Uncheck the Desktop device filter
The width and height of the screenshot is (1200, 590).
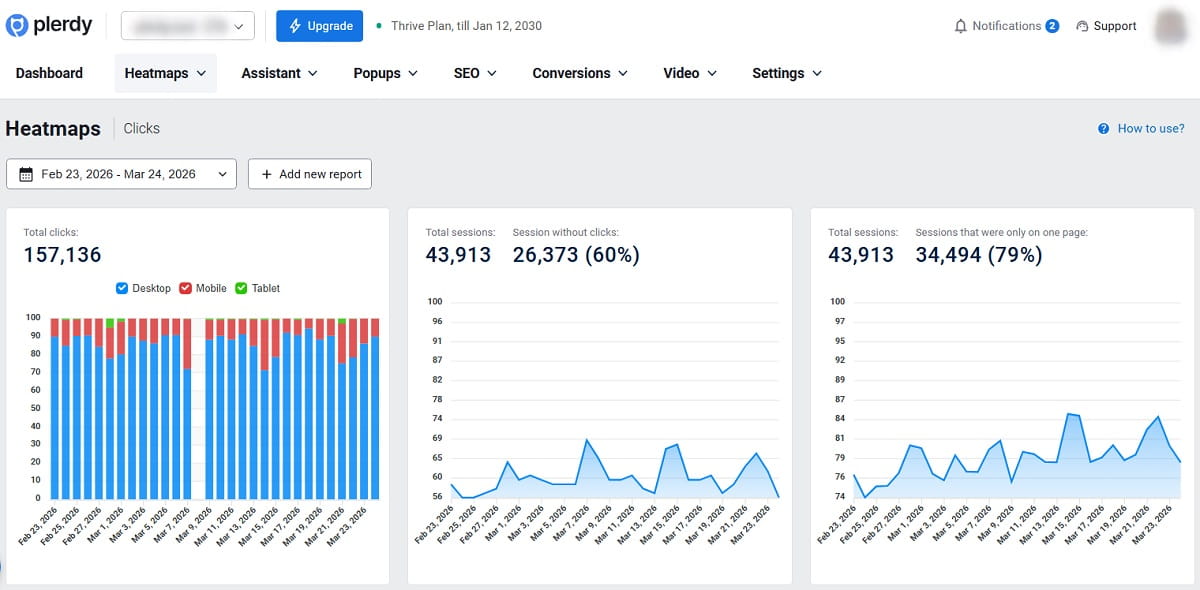click(x=124, y=288)
